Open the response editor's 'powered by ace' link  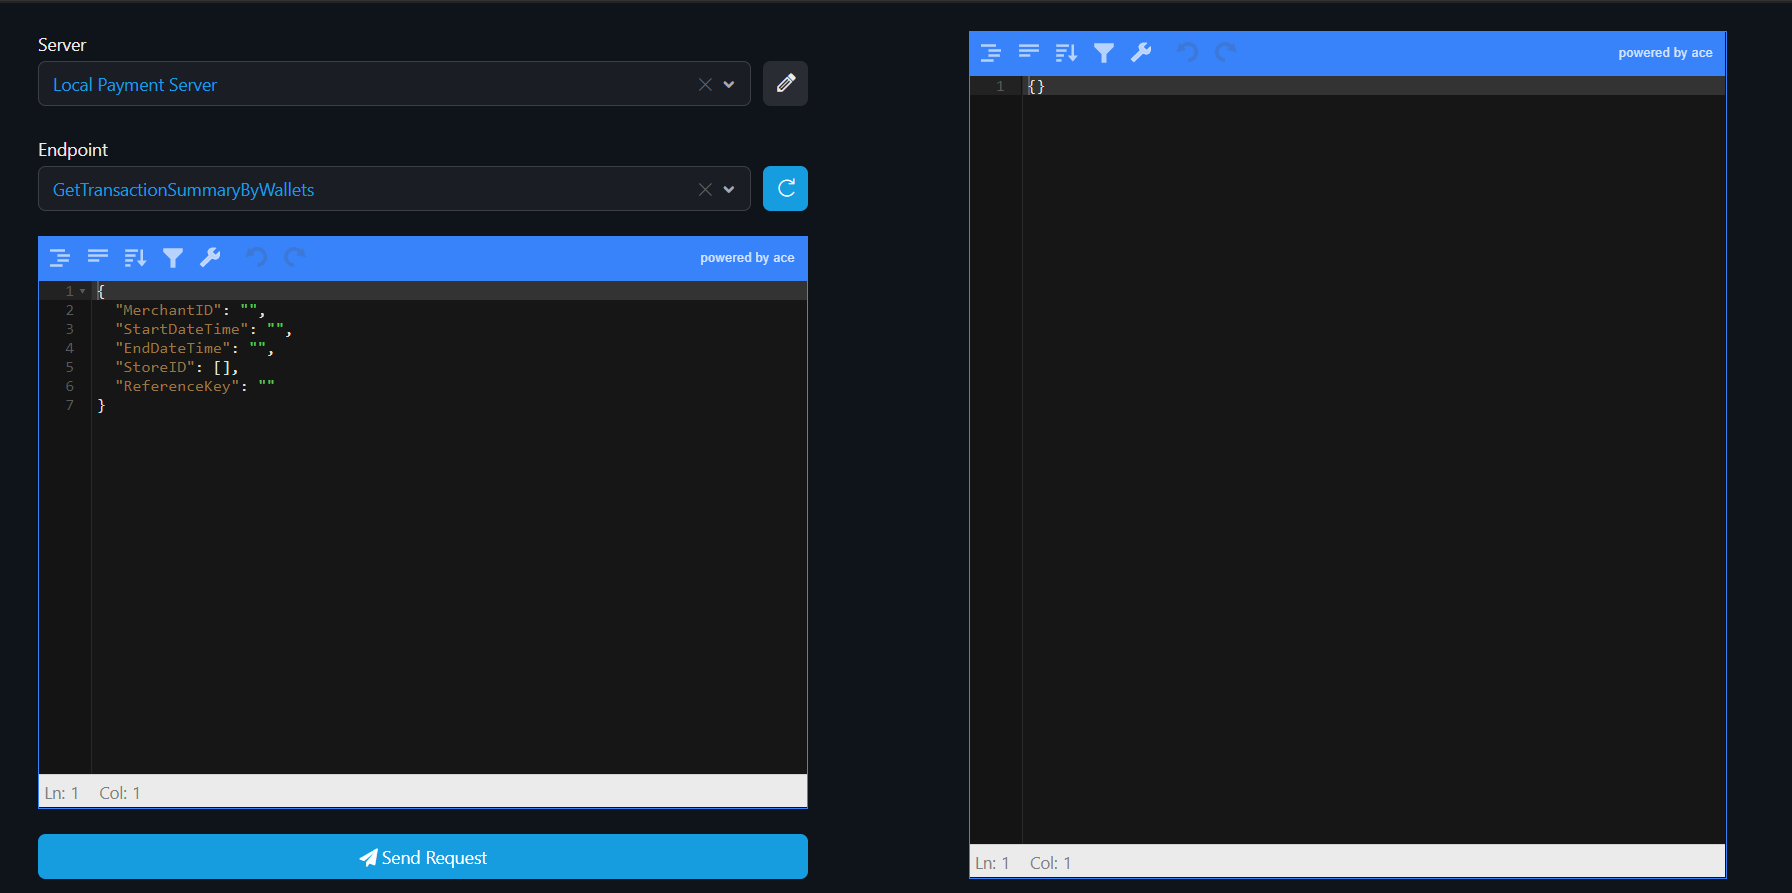pyautogui.click(x=1665, y=53)
